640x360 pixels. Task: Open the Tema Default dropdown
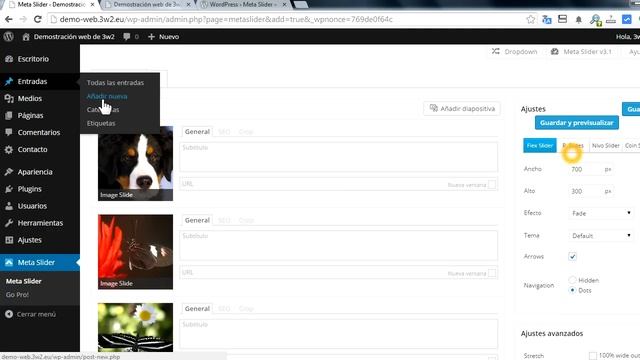click(x=601, y=236)
